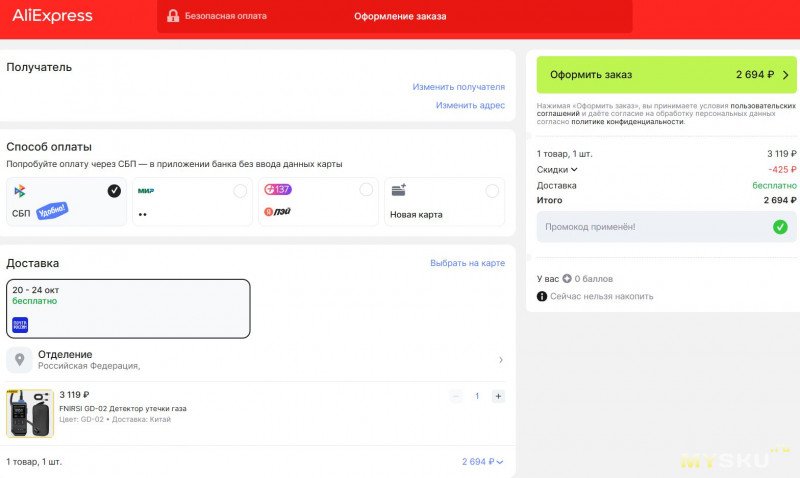Select Новая карта payment option
800x478 pixels.
click(444, 202)
